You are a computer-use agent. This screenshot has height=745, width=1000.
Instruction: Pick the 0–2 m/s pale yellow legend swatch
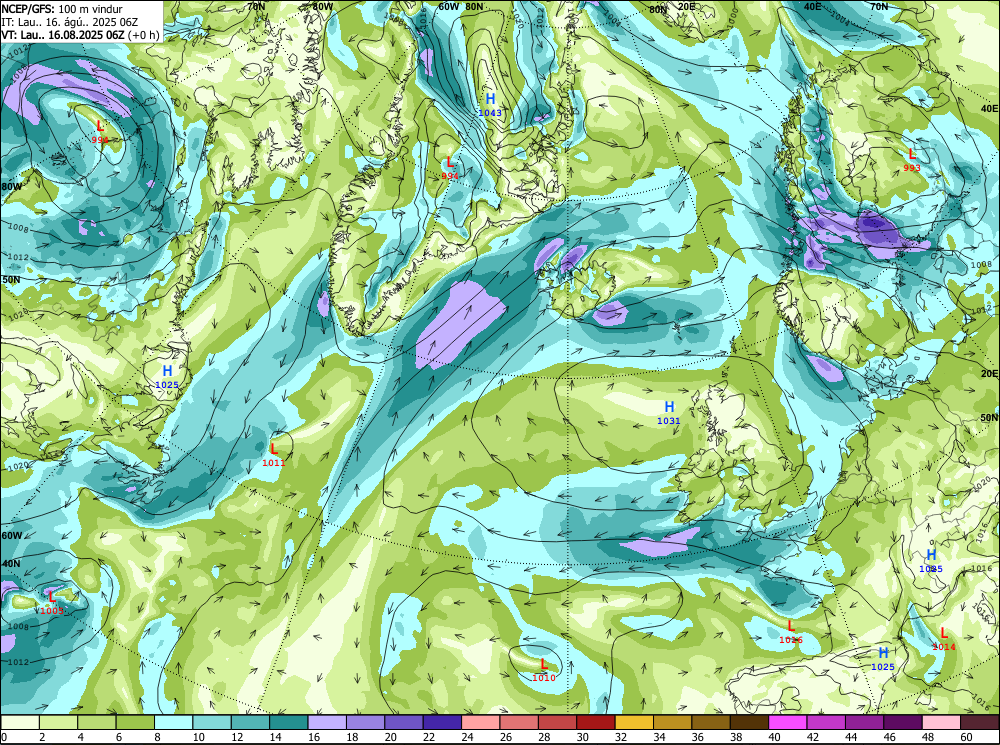coord(20,722)
